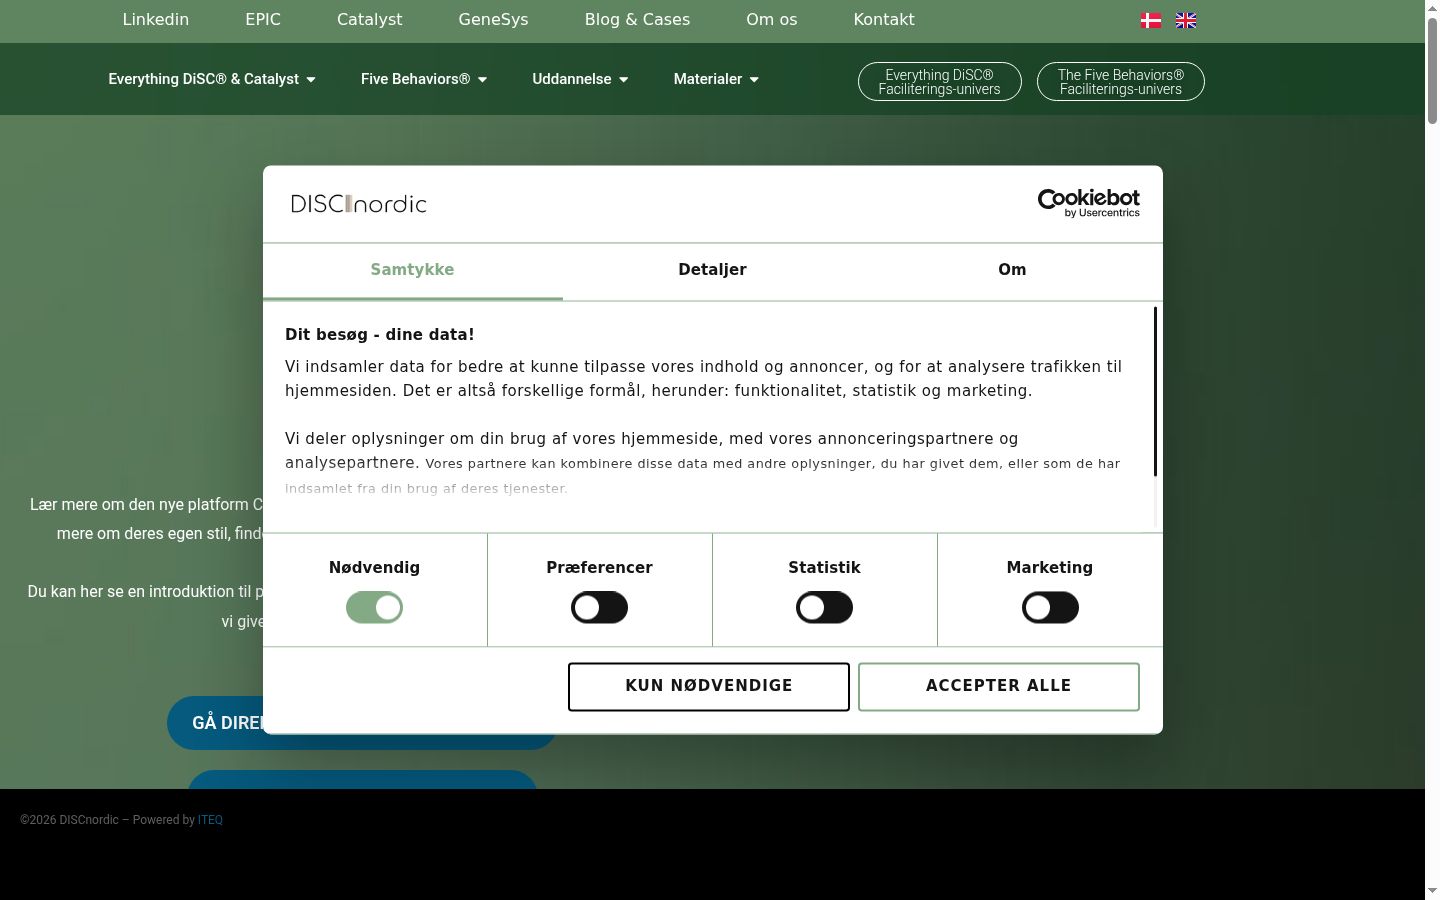Viewport: 1440px width, 900px height.
Task: Open Everything DiSC® Faciliterings-univers button
Action: point(940,82)
